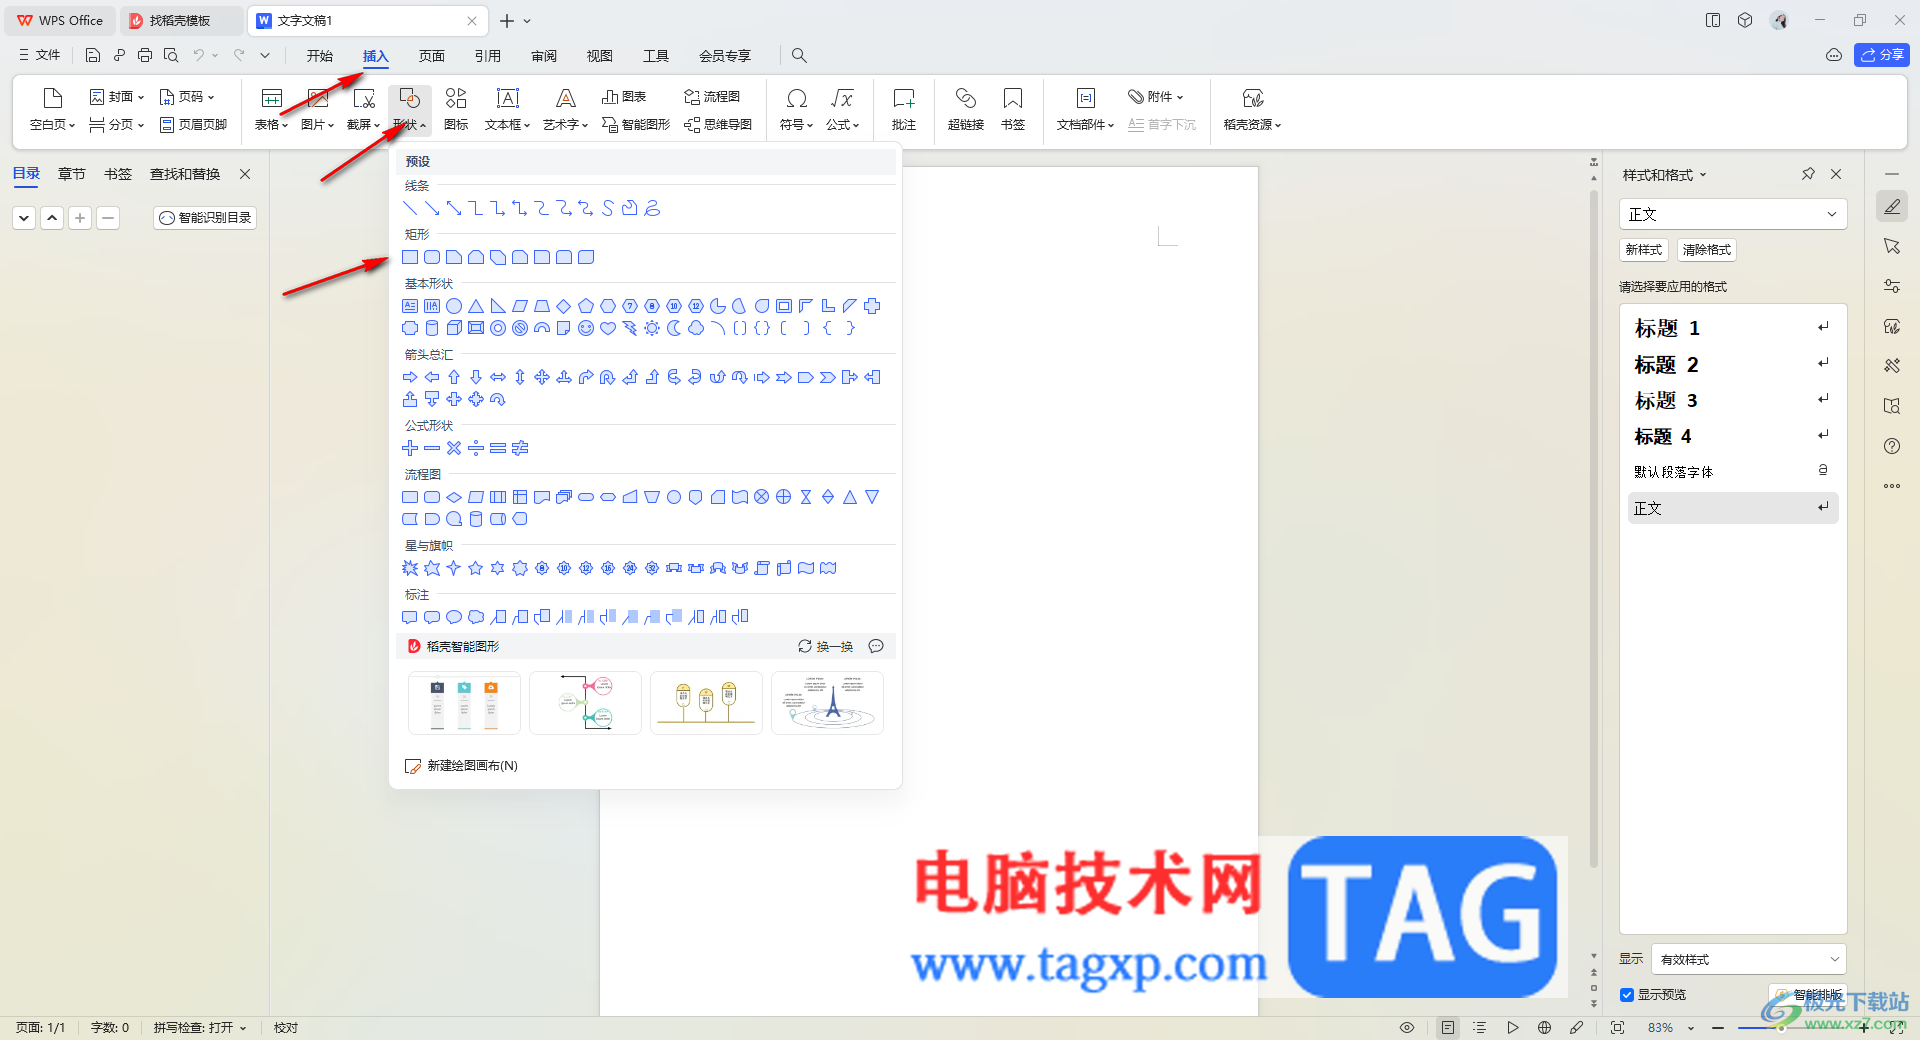Open the Eiffel tower smart graphic thumbnail
Image resolution: width=1920 pixels, height=1040 pixels.
click(x=827, y=703)
